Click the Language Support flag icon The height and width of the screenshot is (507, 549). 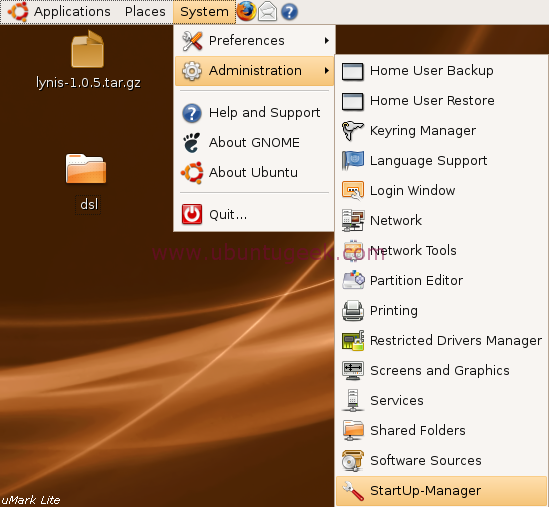353,161
